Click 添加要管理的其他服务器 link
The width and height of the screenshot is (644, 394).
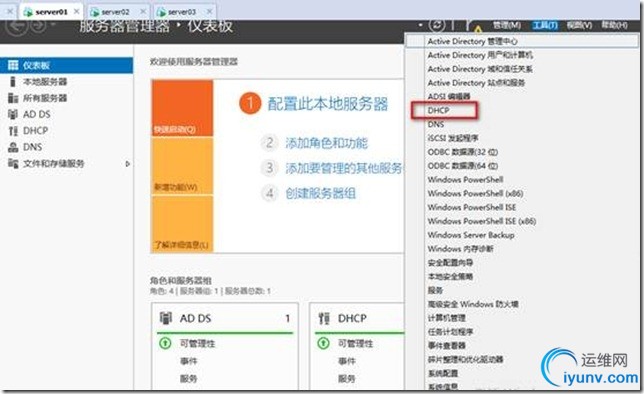click(344, 168)
